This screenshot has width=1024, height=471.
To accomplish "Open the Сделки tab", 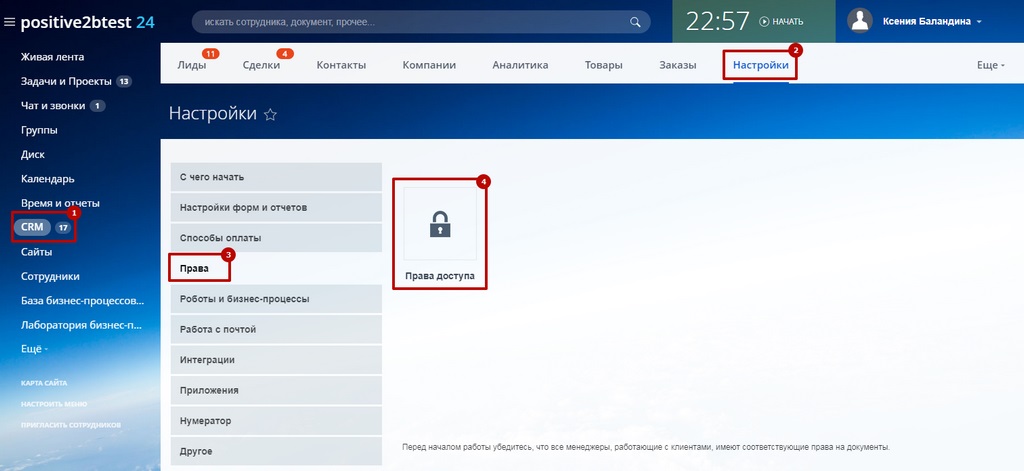I will 261,65.
